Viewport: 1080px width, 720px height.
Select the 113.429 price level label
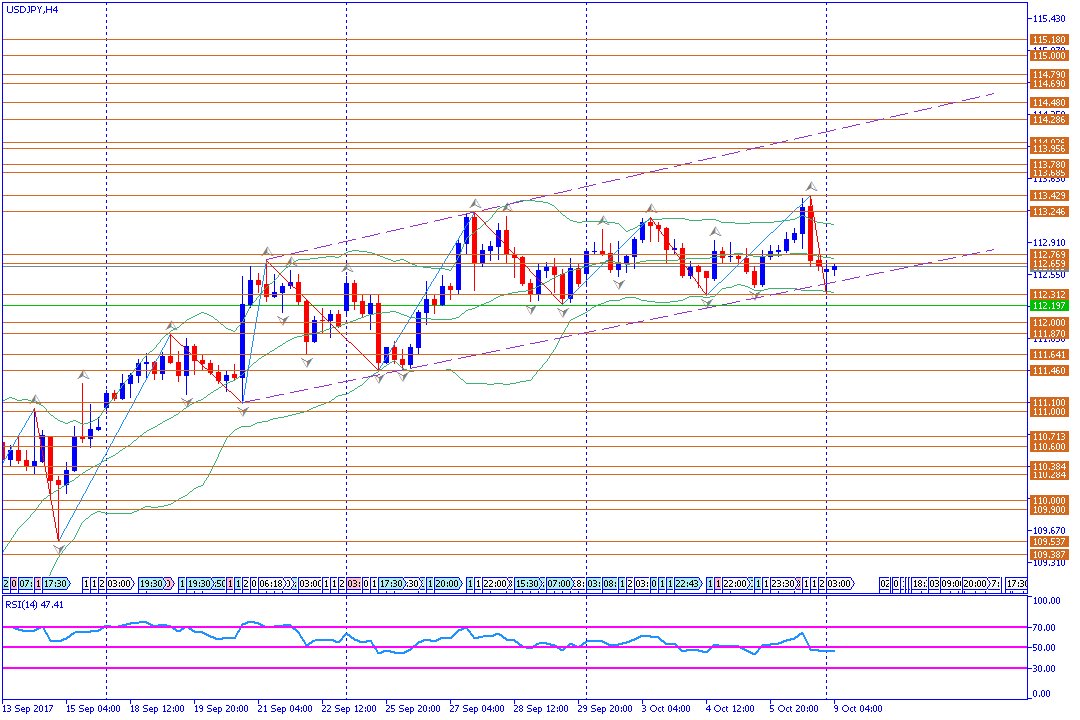1049,196
